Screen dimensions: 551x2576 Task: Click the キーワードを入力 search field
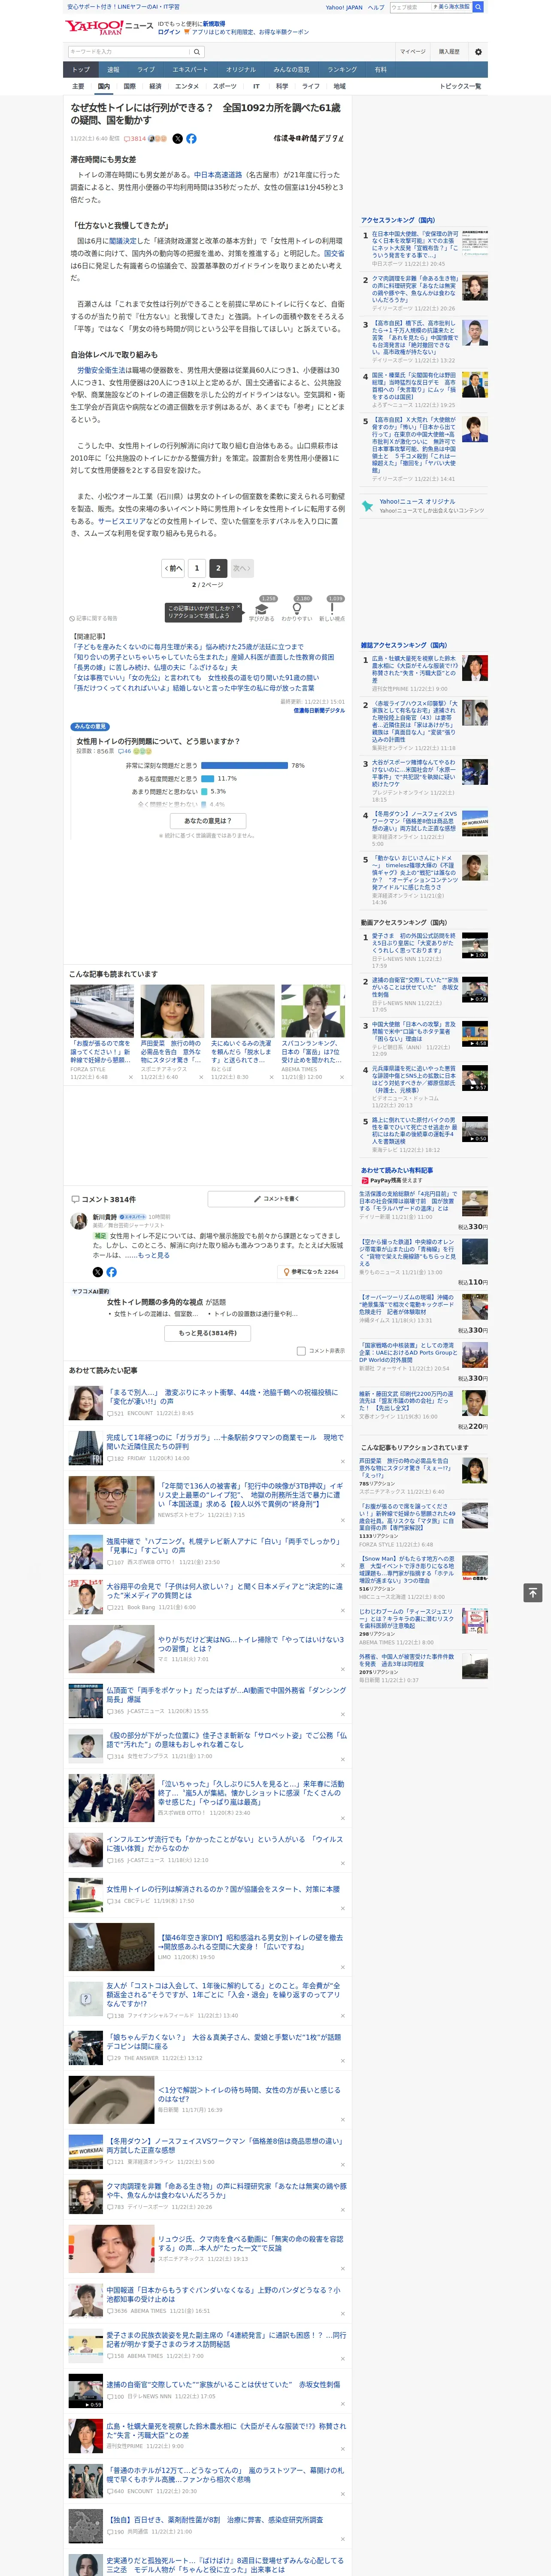click(x=128, y=52)
